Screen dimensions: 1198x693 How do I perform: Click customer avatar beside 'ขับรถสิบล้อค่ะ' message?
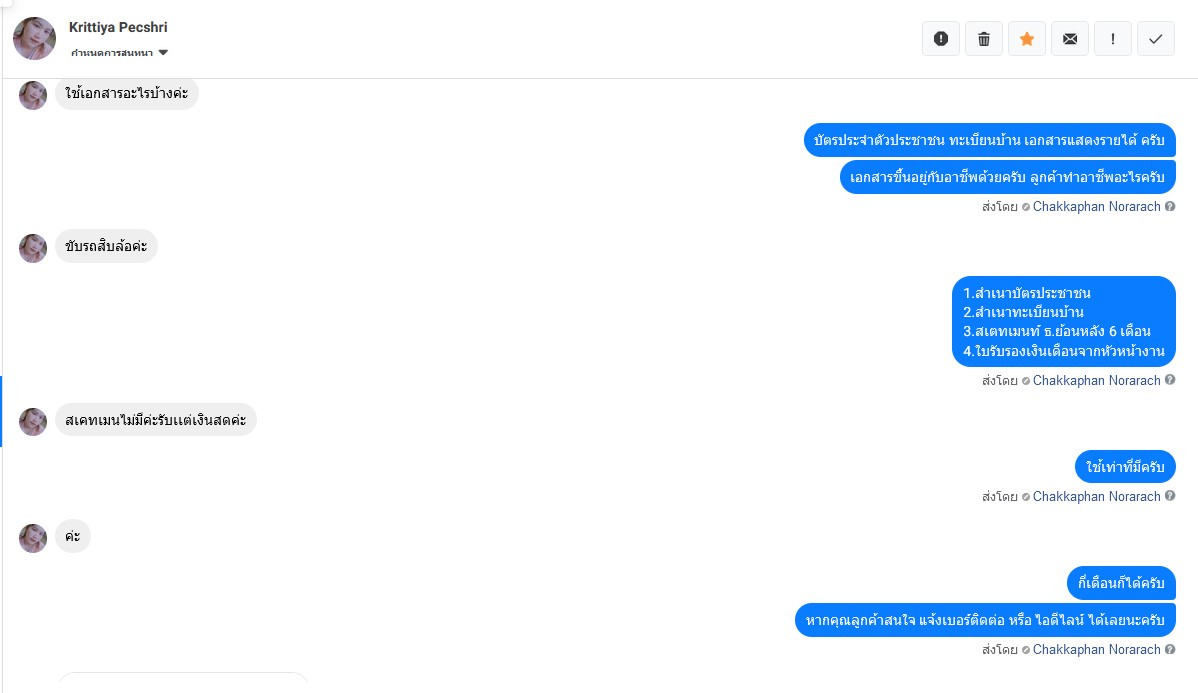(33, 248)
